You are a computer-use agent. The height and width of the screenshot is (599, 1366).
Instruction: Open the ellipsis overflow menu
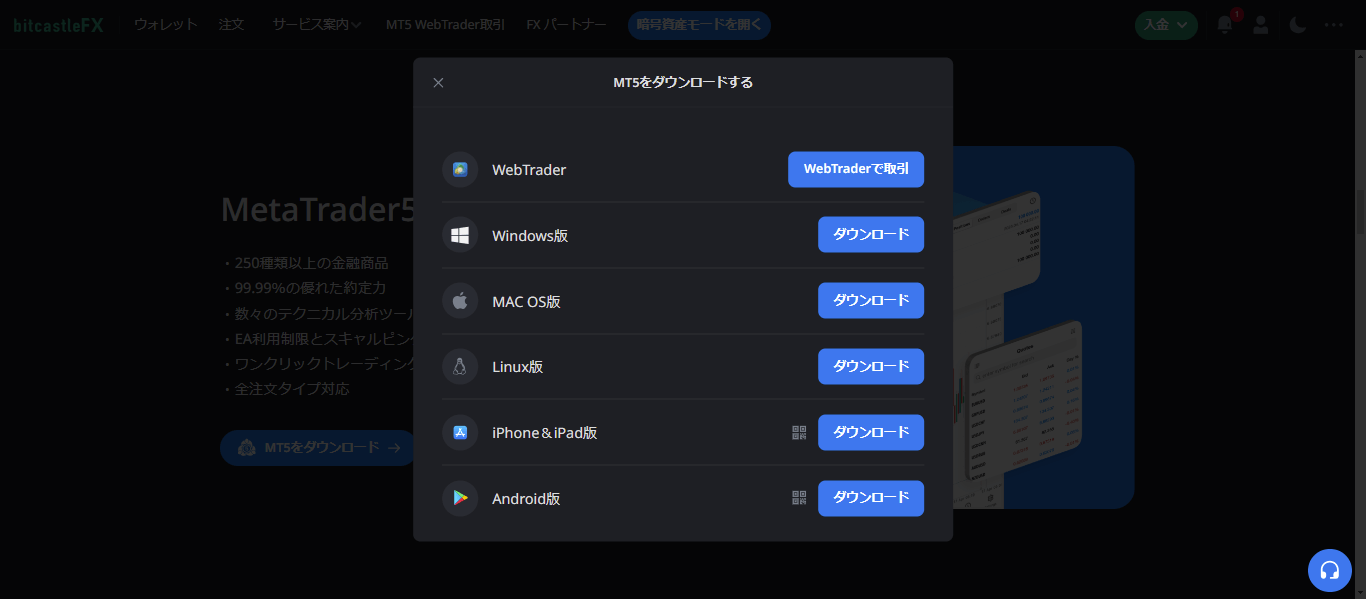1334,25
